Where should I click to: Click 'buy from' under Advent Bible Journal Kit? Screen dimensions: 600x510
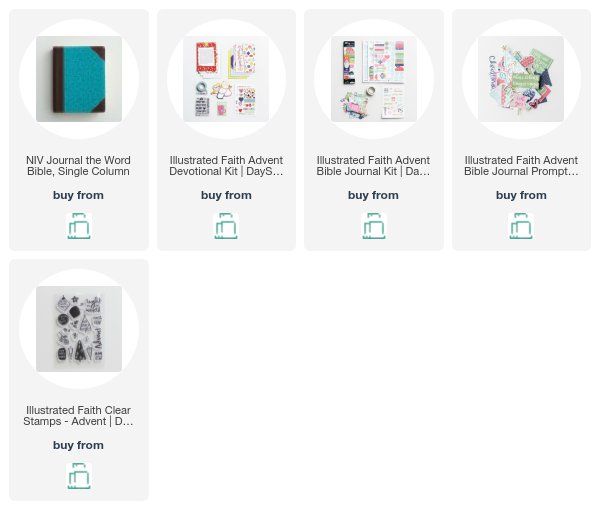pyautogui.click(x=373, y=195)
